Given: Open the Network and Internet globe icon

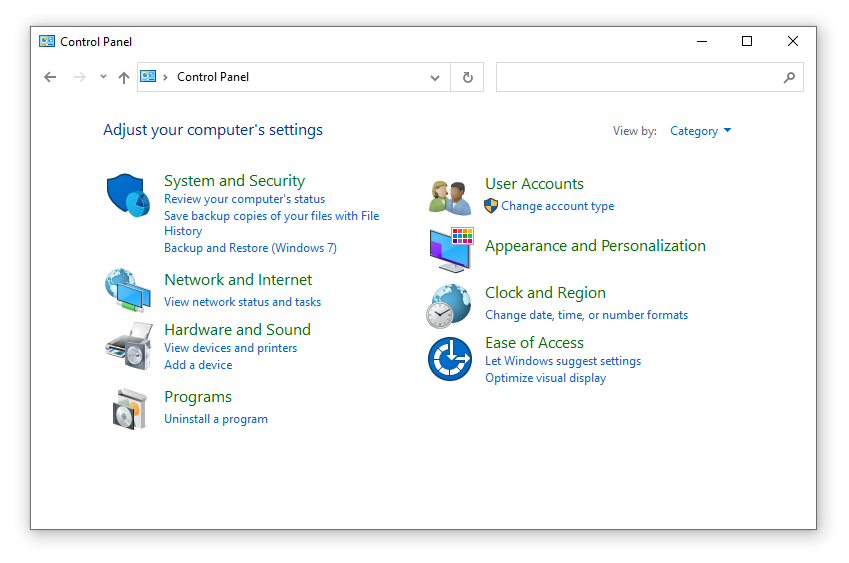Looking at the screenshot, I should [x=128, y=290].
